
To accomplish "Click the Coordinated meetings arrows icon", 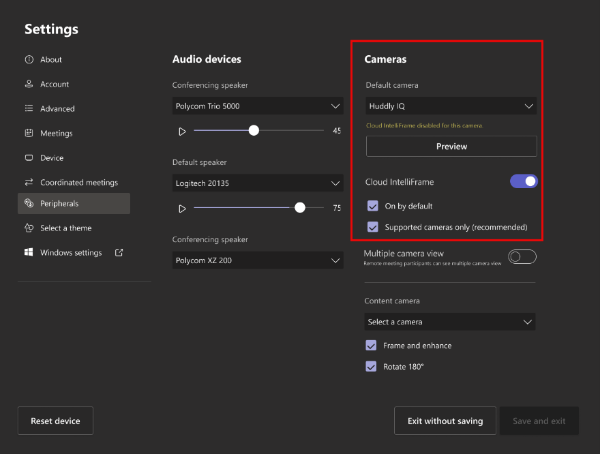I will point(29,182).
